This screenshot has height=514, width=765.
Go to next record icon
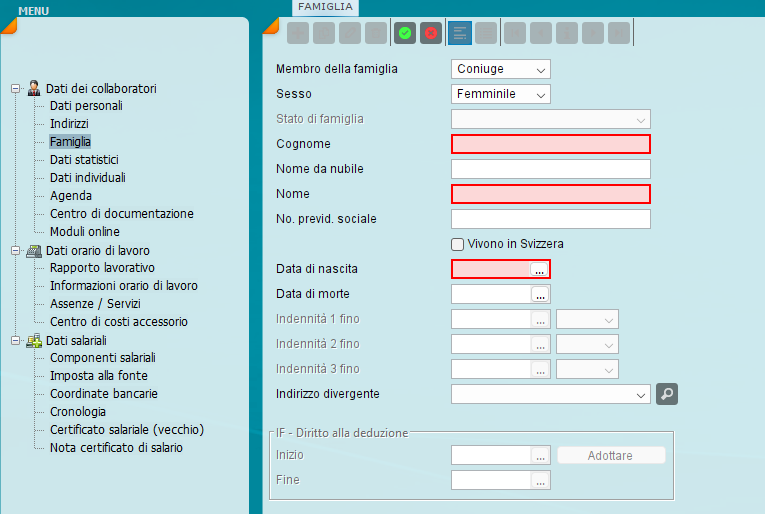click(x=593, y=33)
